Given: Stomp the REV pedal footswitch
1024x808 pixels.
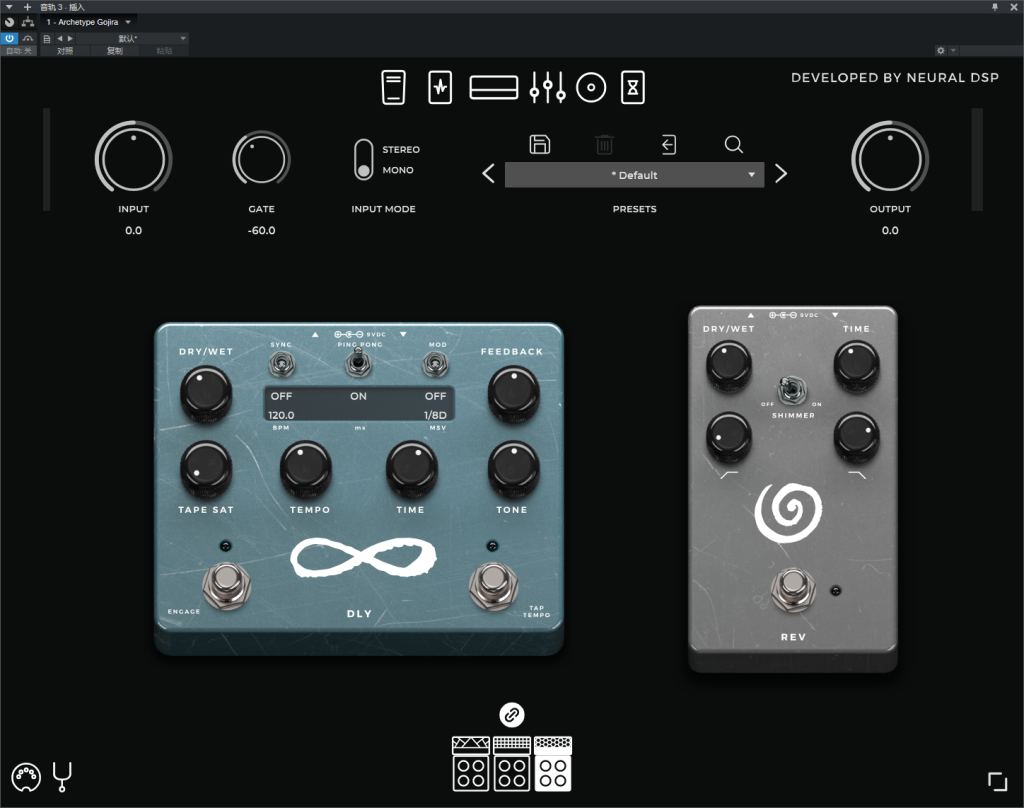Looking at the screenshot, I should point(793,589).
